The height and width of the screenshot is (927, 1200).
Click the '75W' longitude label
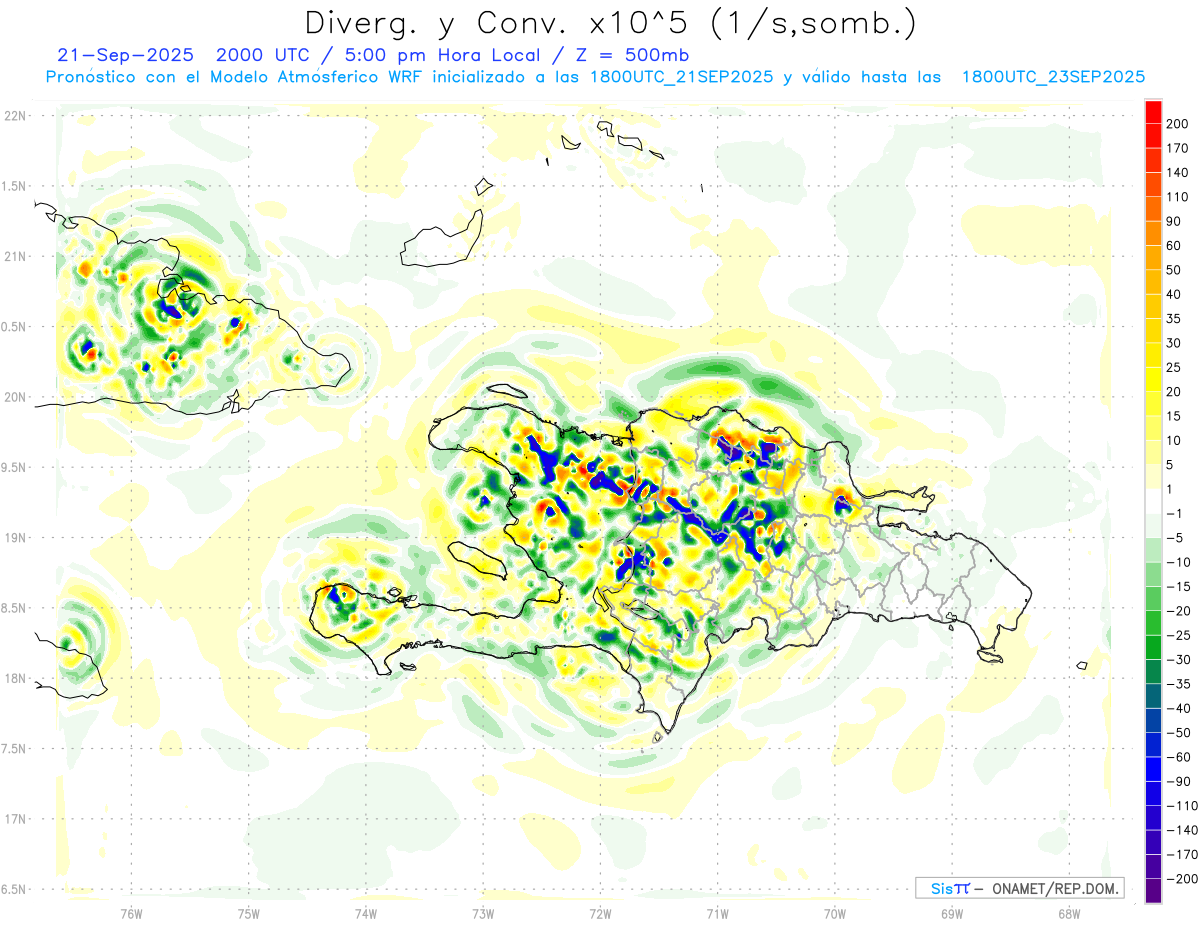pyautogui.click(x=249, y=913)
